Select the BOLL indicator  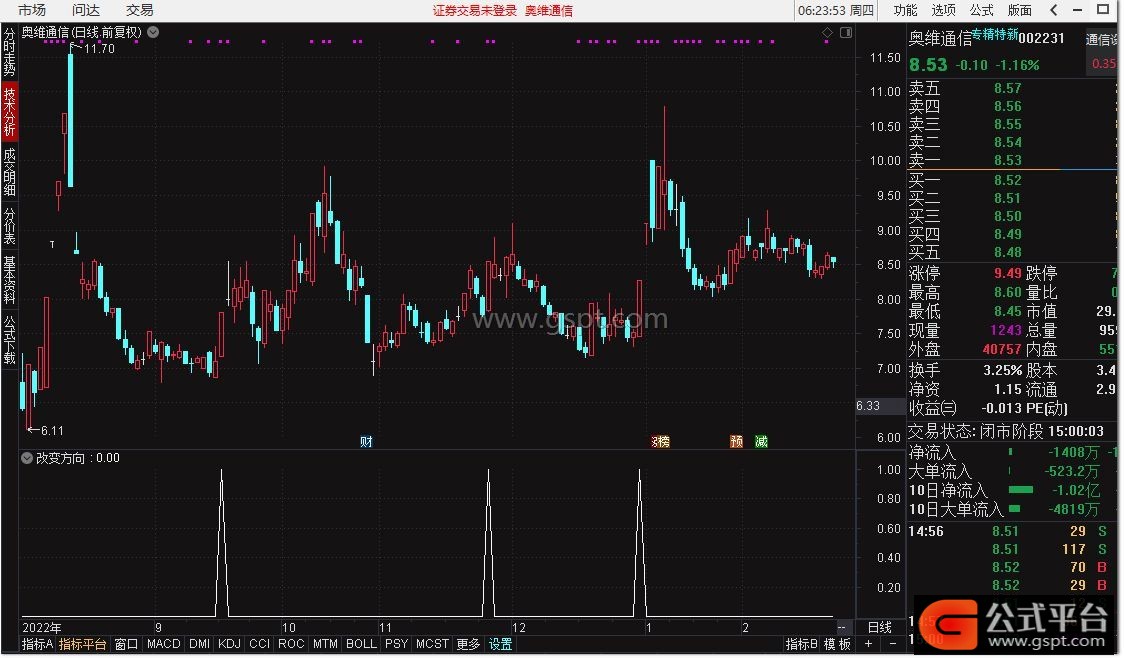pos(361,644)
